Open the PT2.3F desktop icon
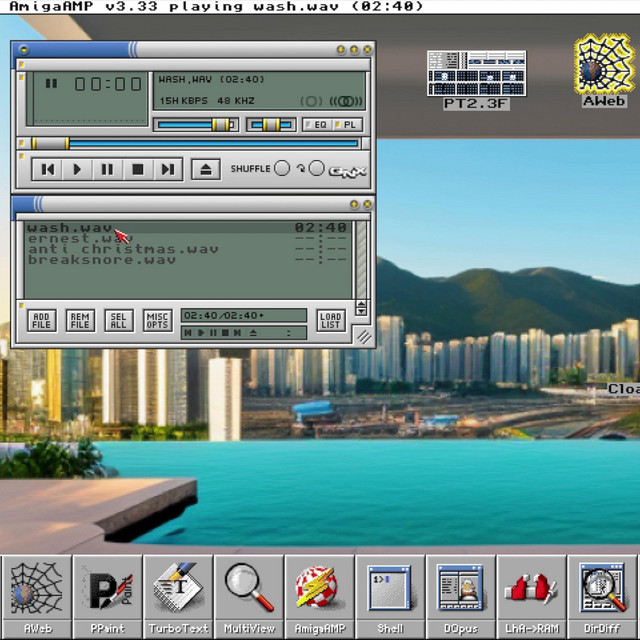 pyautogui.click(x=476, y=79)
